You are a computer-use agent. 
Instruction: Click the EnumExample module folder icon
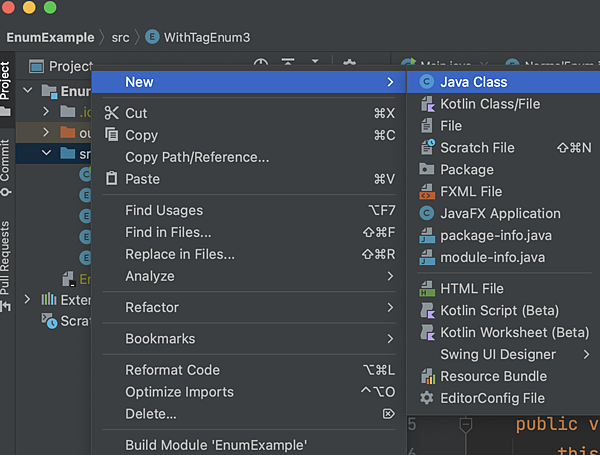[x=49, y=91]
